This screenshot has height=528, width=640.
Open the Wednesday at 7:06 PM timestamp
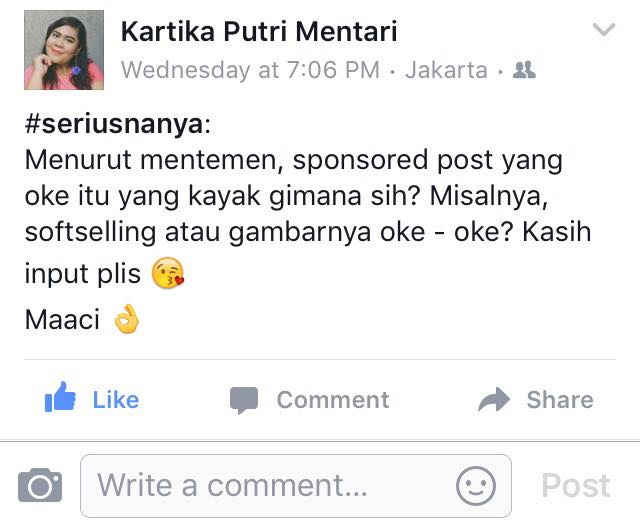point(250,69)
